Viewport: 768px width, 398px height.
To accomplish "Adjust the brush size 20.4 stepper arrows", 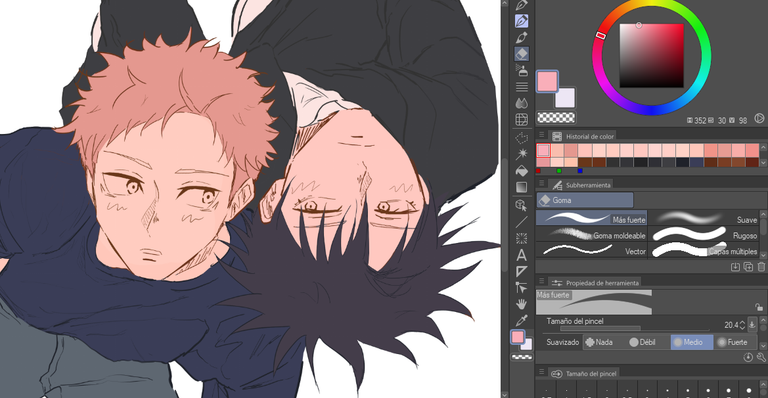I will click(x=742, y=325).
